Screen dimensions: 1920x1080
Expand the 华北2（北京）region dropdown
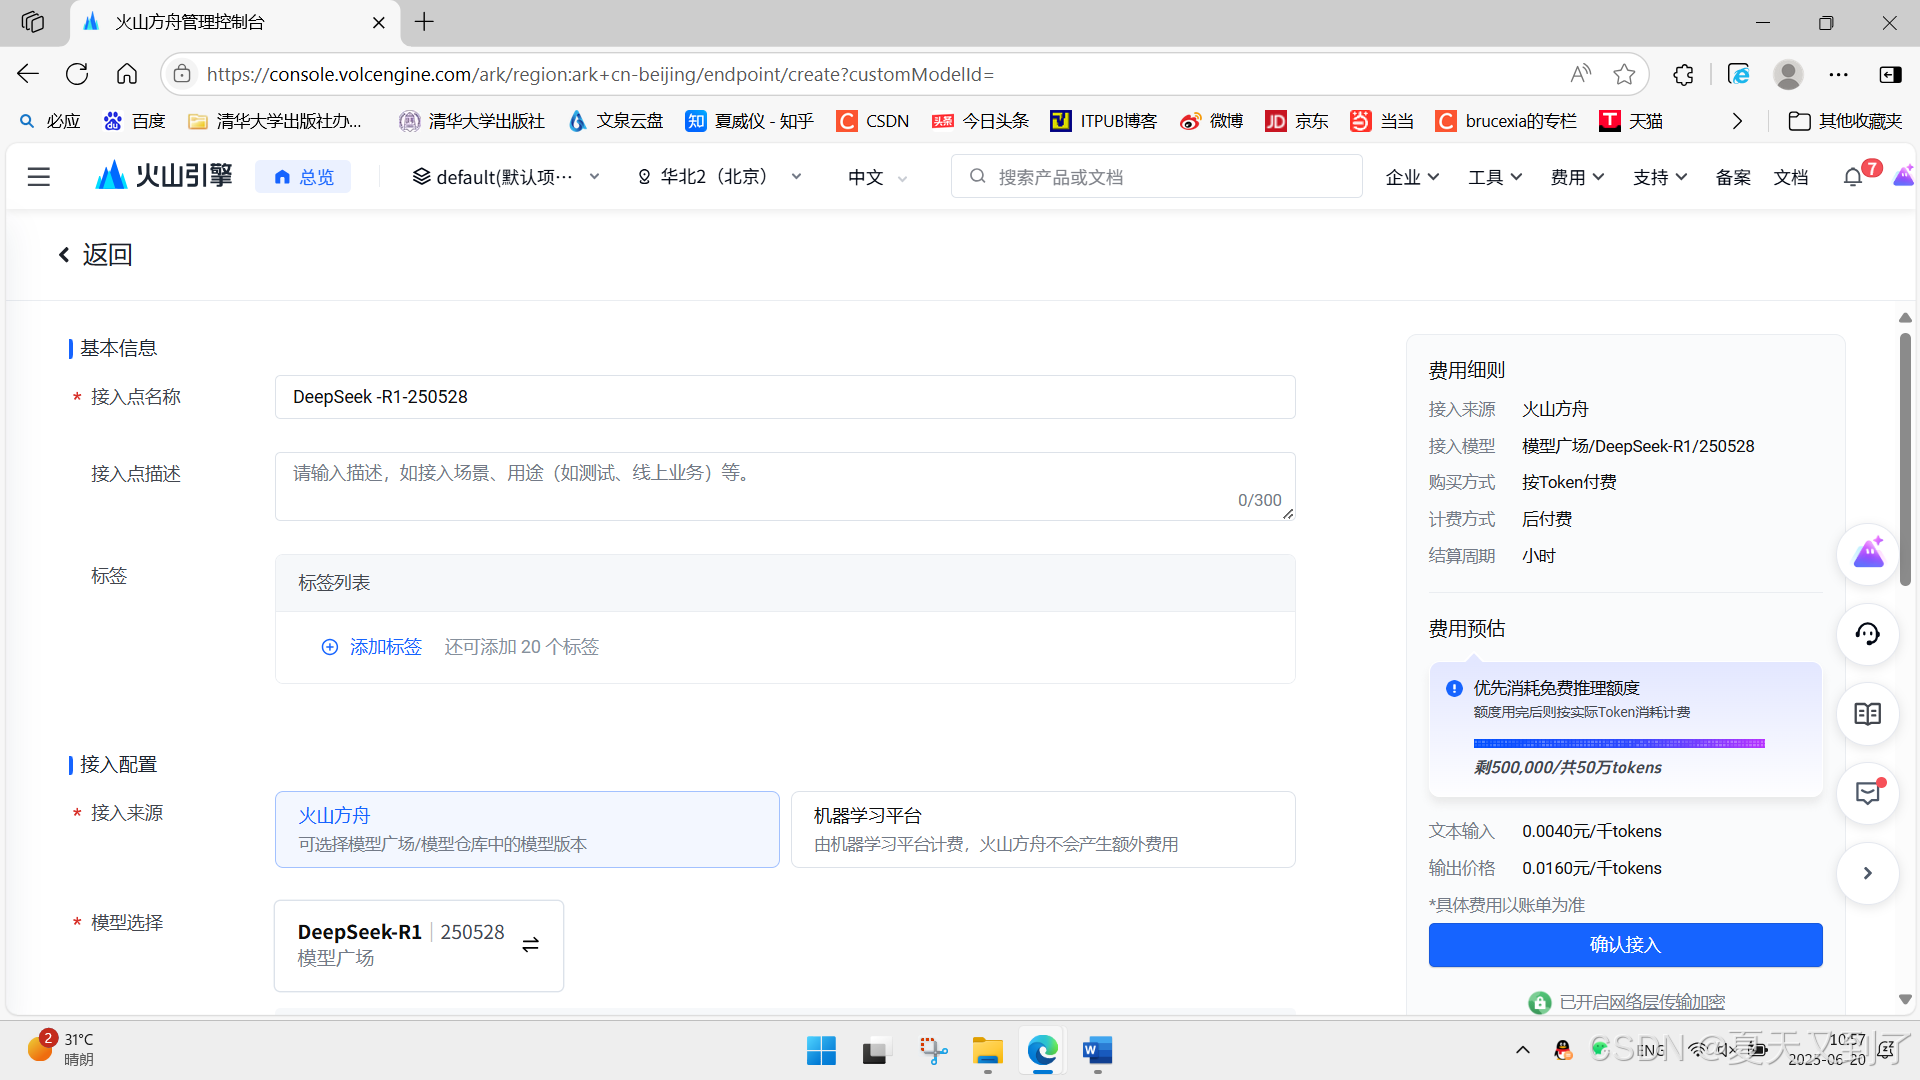pos(720,177)
